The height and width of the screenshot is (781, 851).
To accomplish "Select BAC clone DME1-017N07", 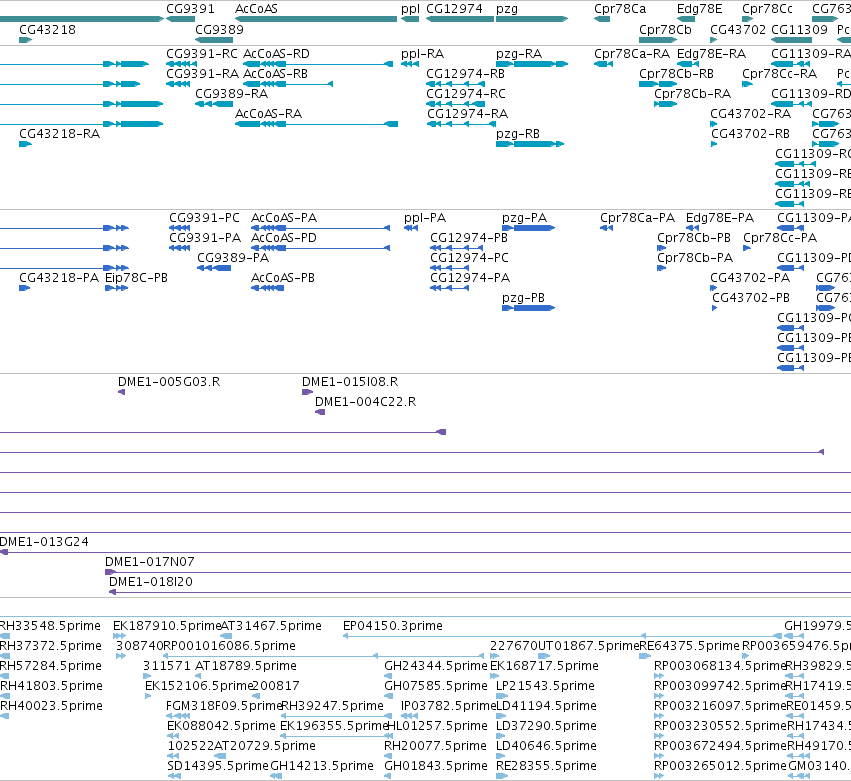I will click(x=149, y=562).
